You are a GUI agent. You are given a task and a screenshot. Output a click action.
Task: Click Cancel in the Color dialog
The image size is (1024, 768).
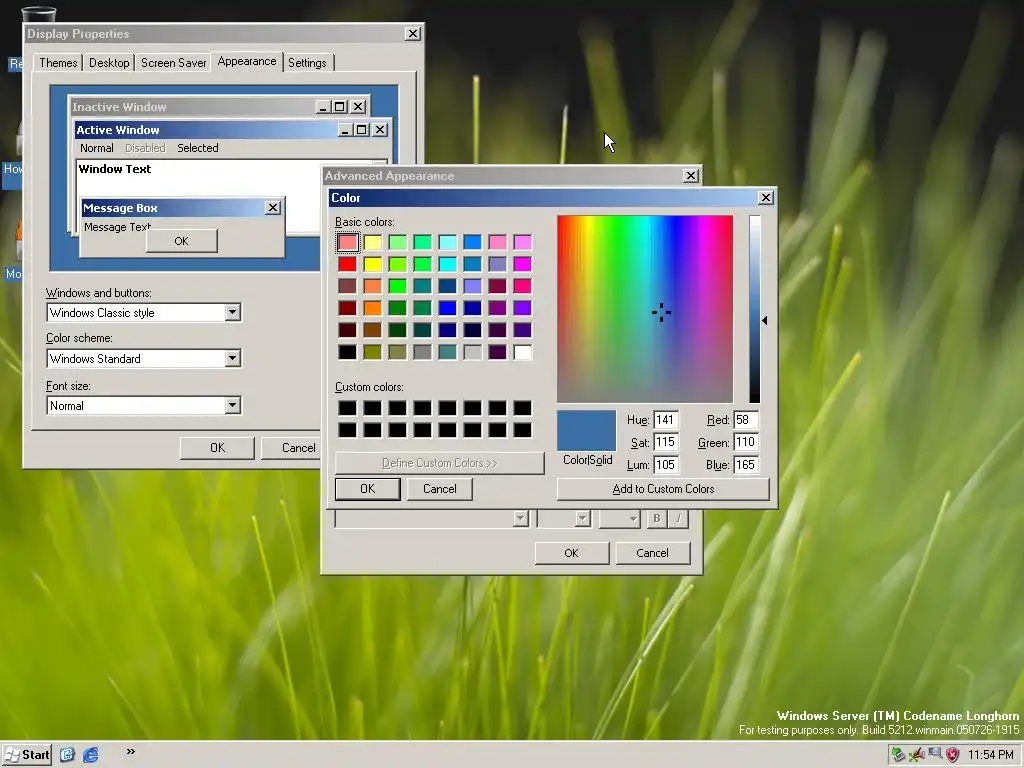coord(440,489)
